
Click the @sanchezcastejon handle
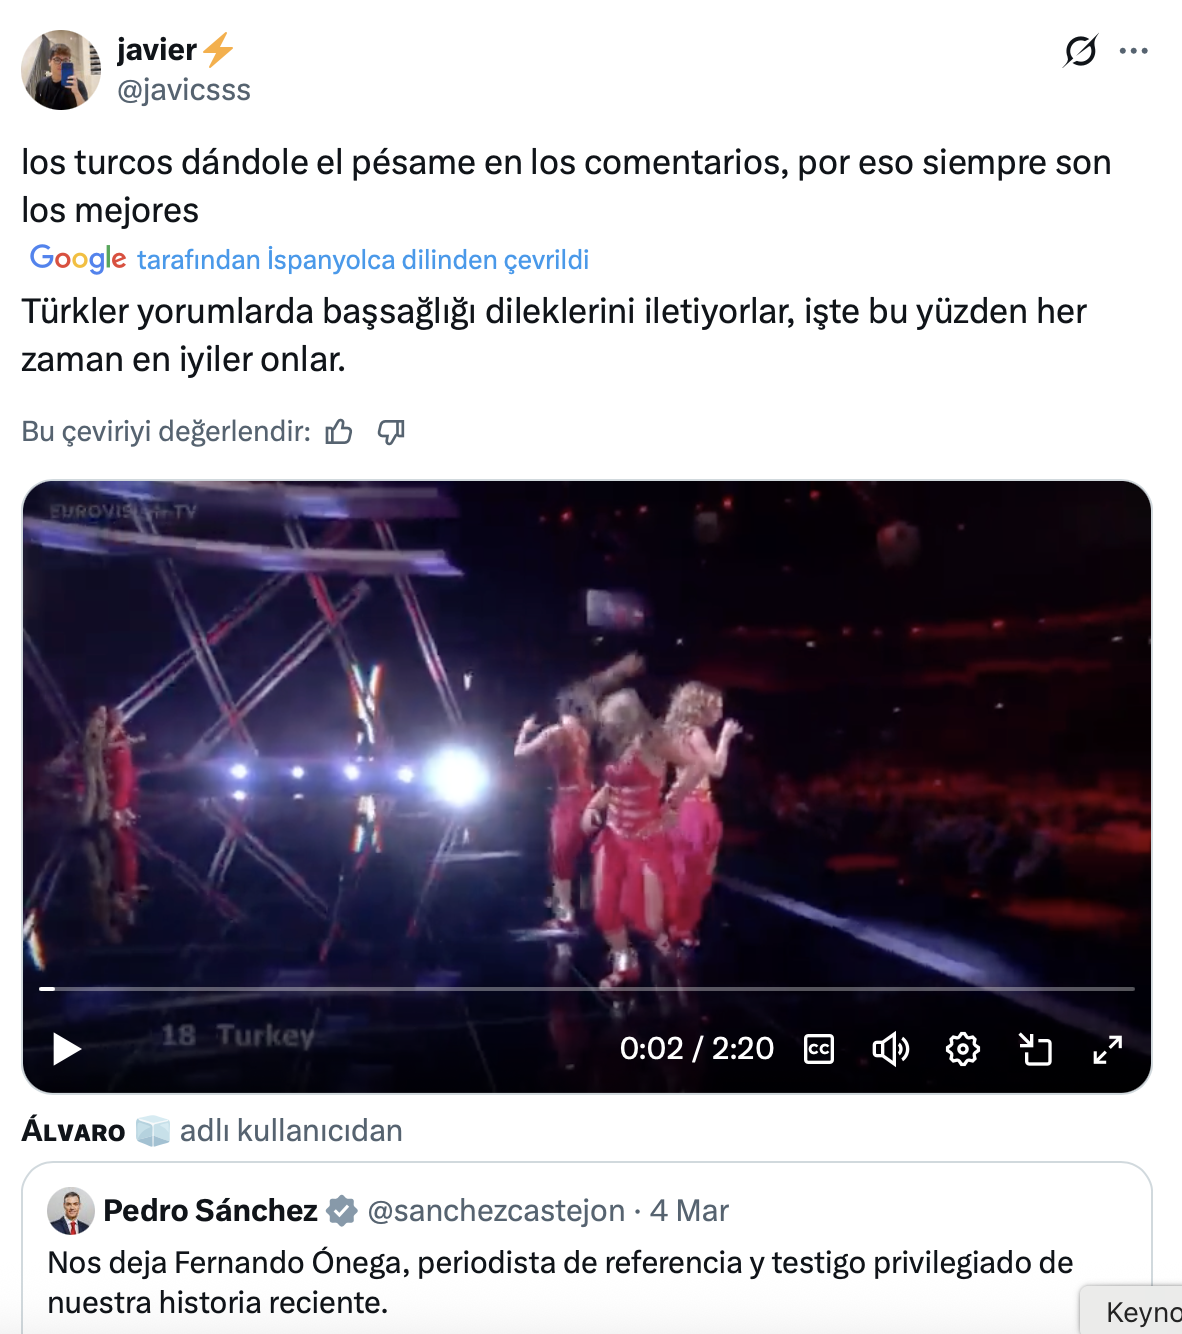[496, 1211]
